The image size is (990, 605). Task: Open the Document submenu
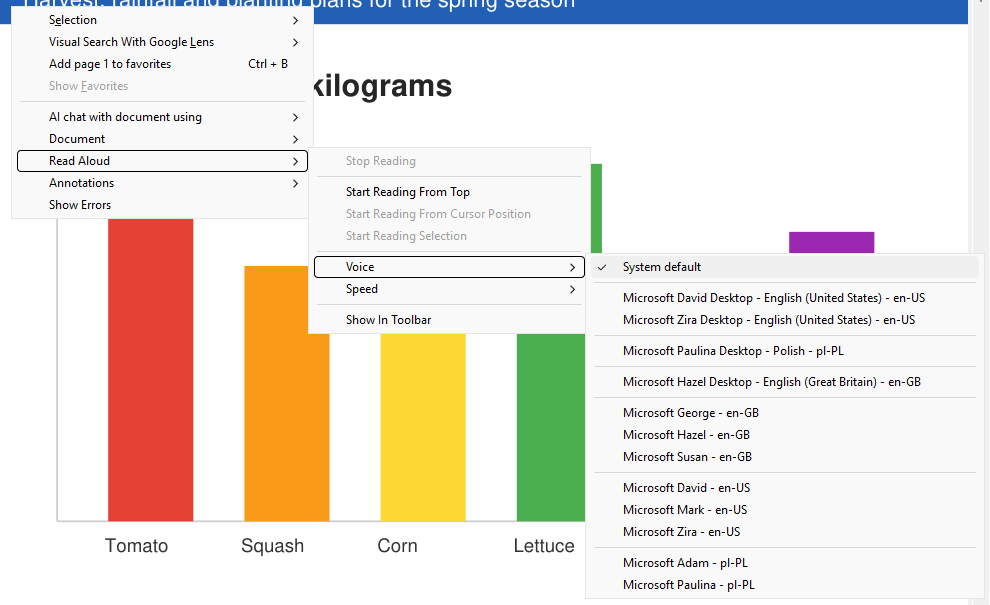coord(162,139)
